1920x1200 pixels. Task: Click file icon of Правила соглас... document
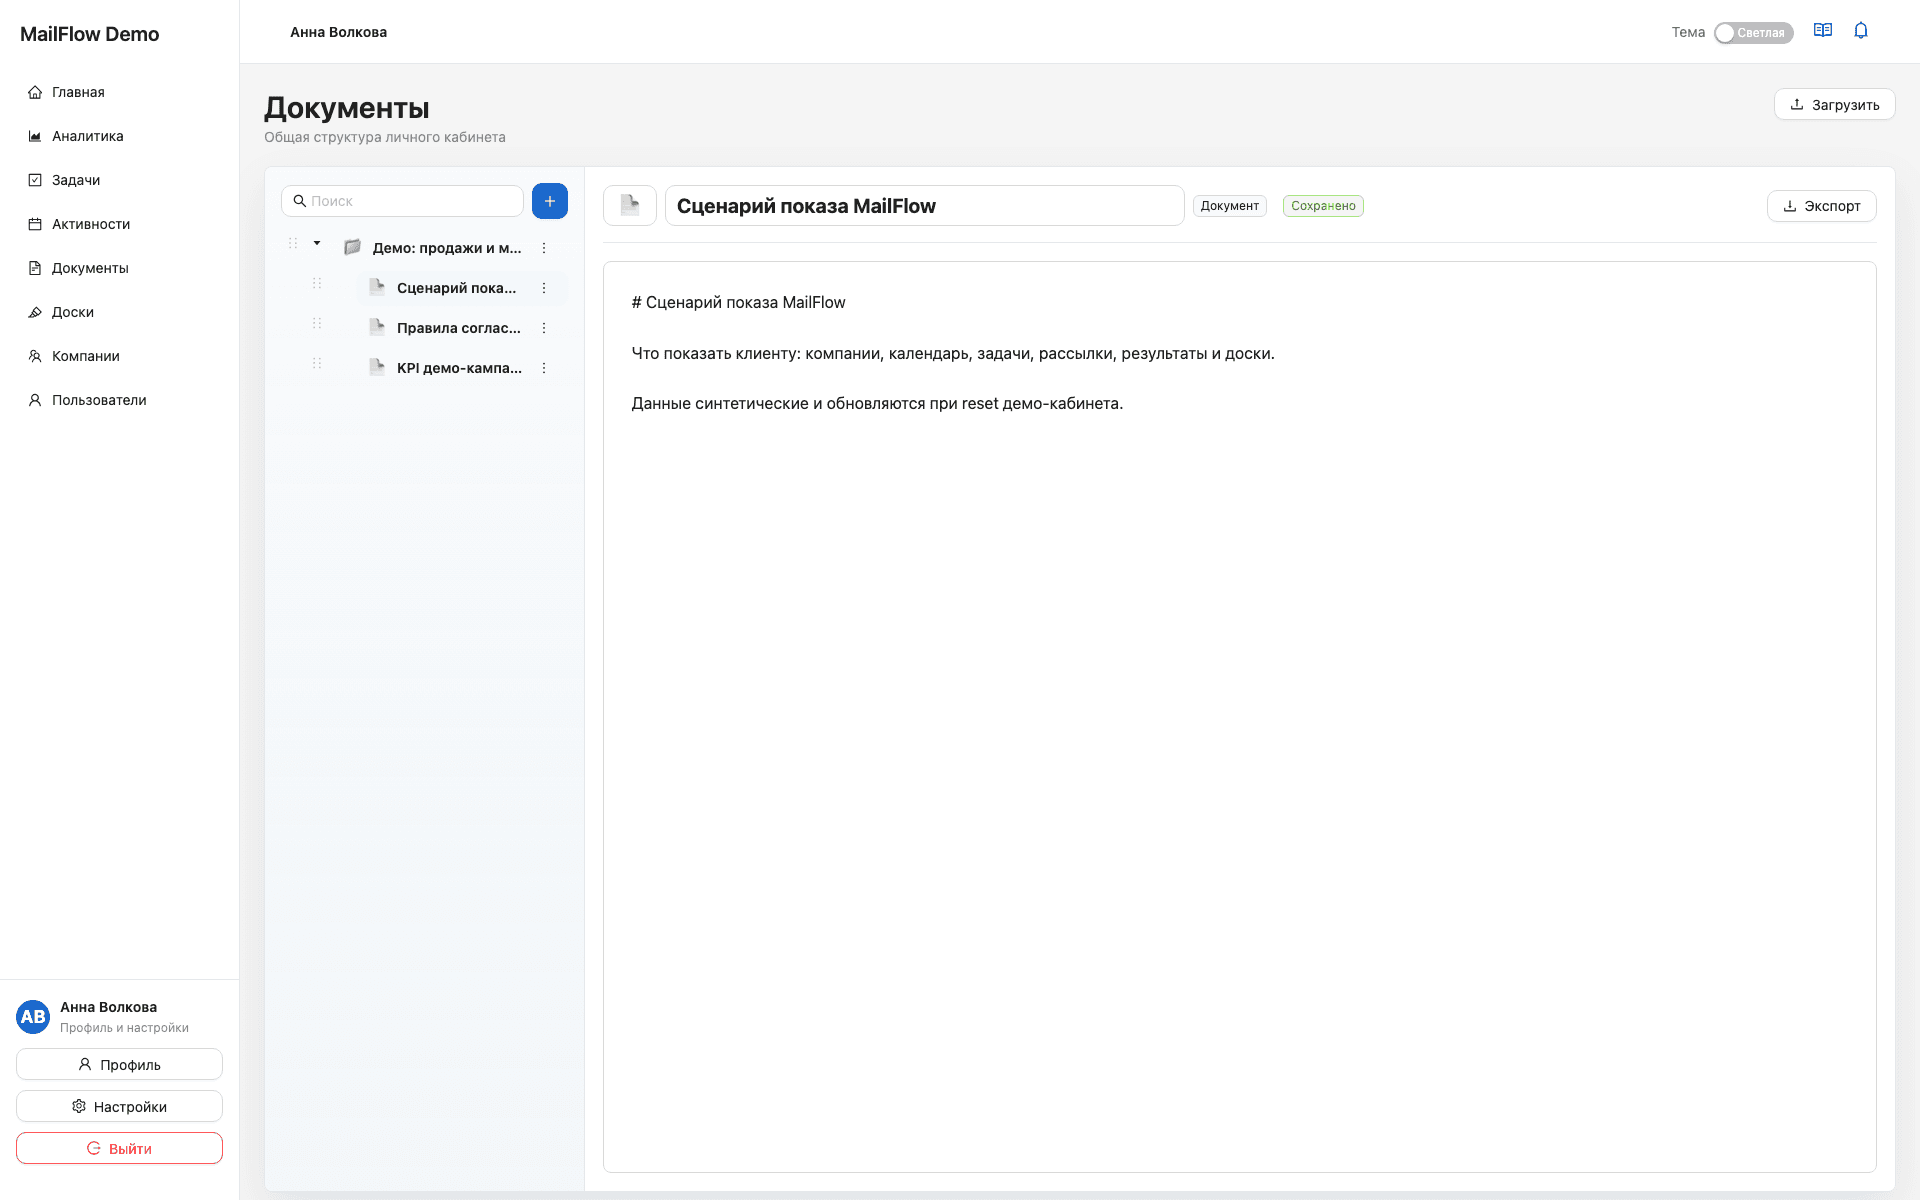pyautogui.click(x=377, y=327)
